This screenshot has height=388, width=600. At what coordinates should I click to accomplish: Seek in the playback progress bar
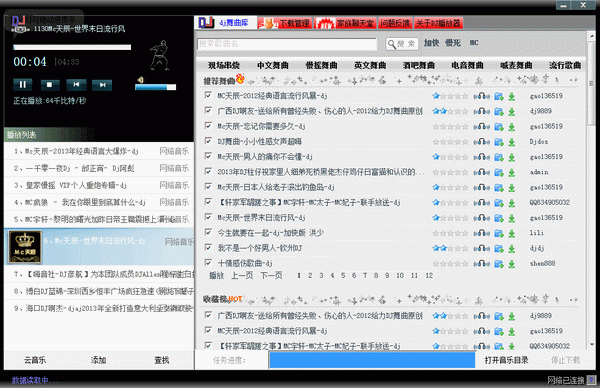pyautogui.click(x=72, y=47)
